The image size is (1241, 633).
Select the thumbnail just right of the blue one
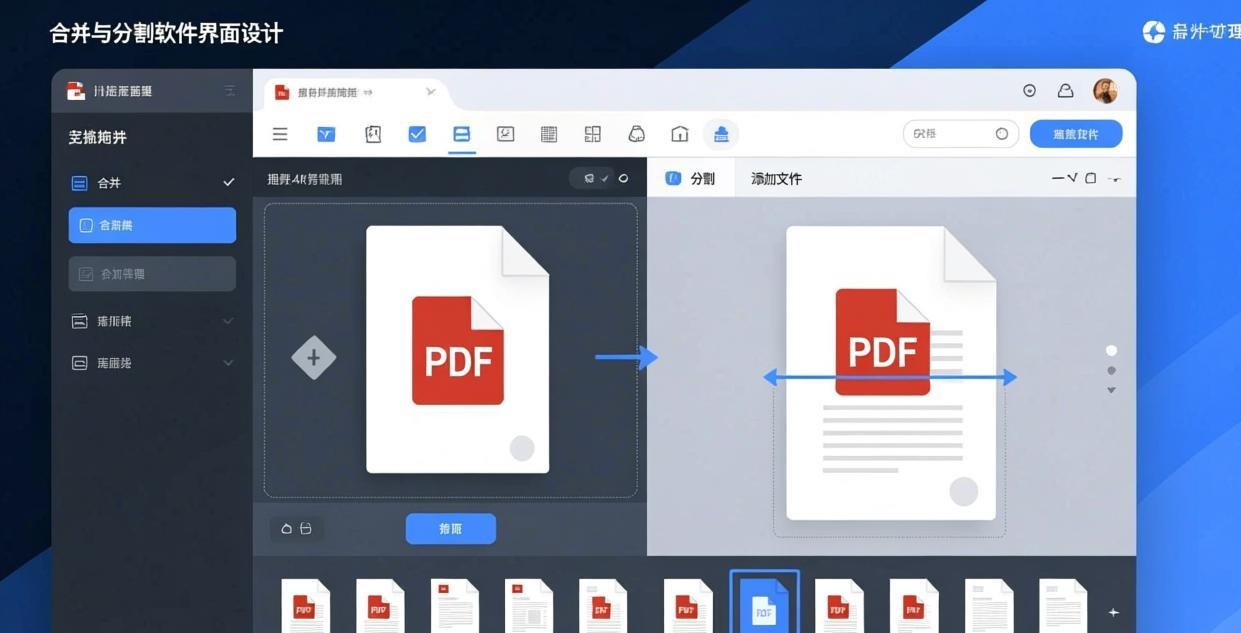click(839, 606)
